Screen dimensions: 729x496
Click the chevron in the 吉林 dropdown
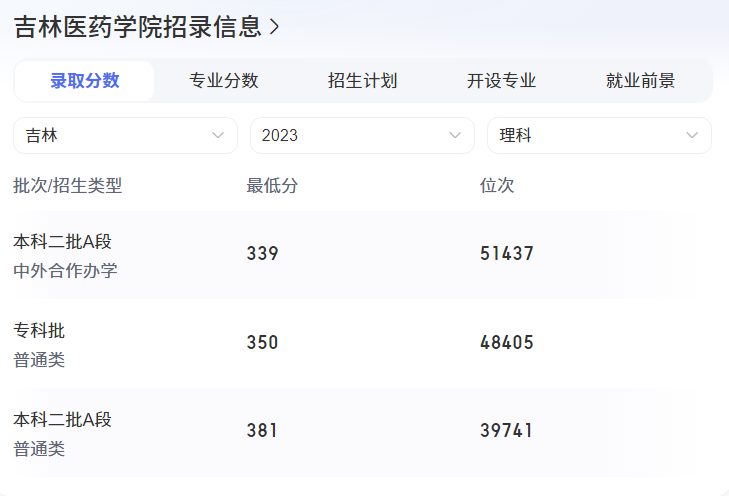218,135
